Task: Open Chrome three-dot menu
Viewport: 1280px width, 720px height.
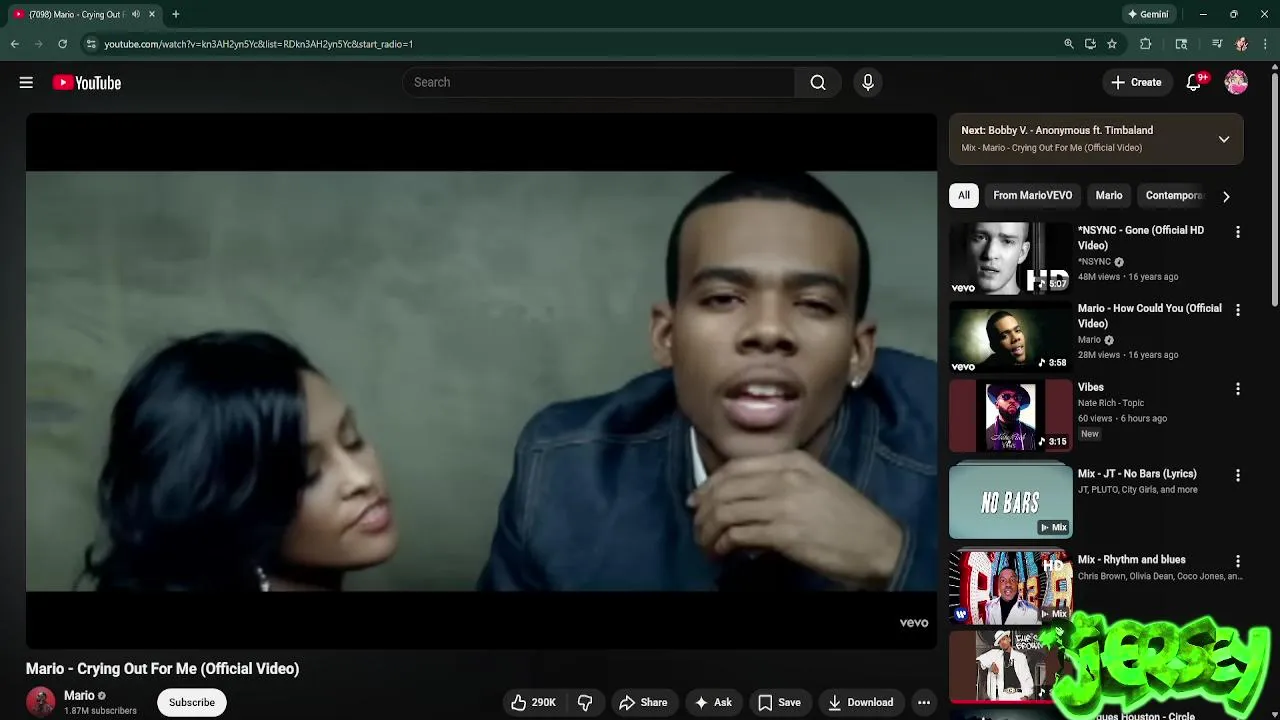Action: [x=1266, y=44]
